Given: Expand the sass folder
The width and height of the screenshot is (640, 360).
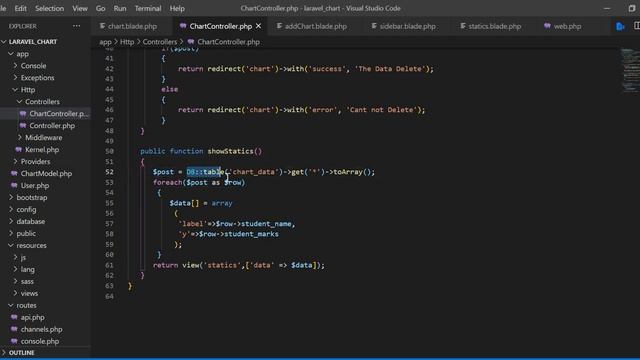Looking at the screenshot, I should 27,282.
